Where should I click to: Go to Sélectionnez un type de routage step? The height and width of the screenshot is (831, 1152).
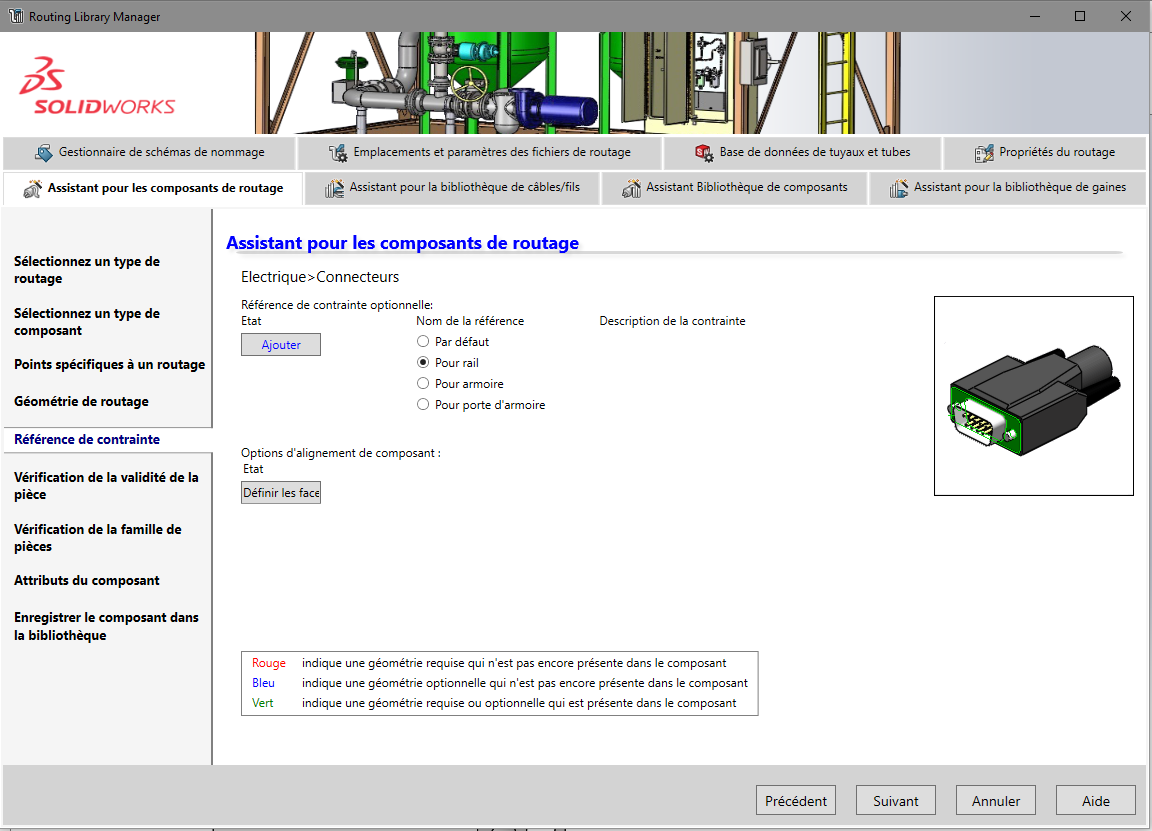point(87,270)
